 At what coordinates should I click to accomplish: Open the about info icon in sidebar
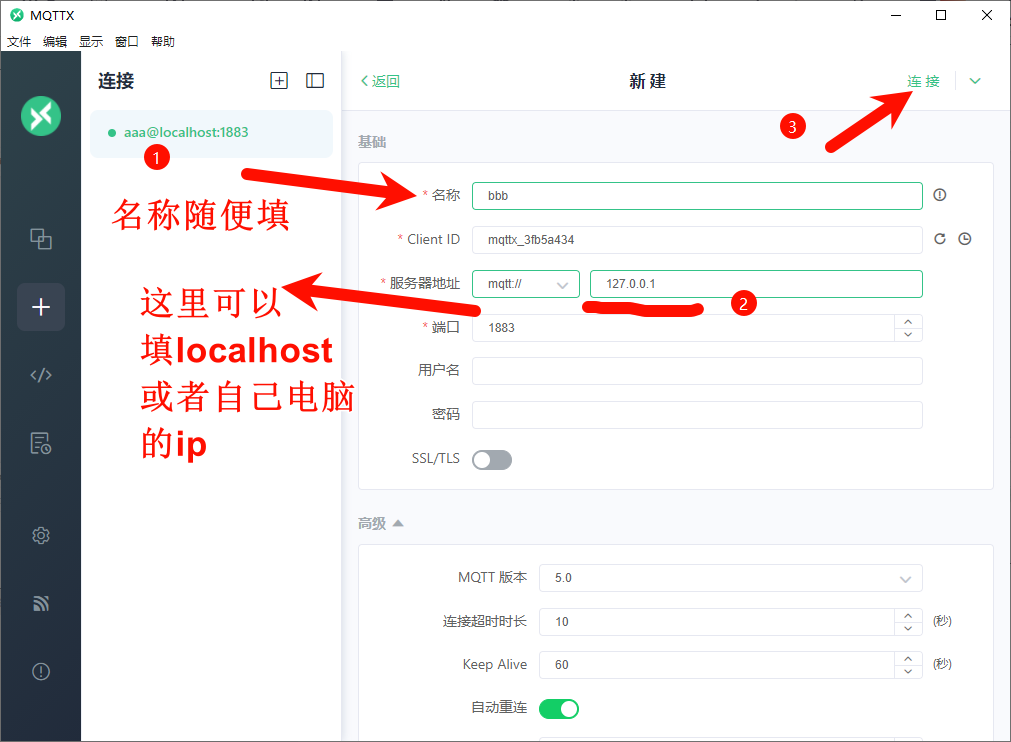pyautogui.click(x=41, y=672)
